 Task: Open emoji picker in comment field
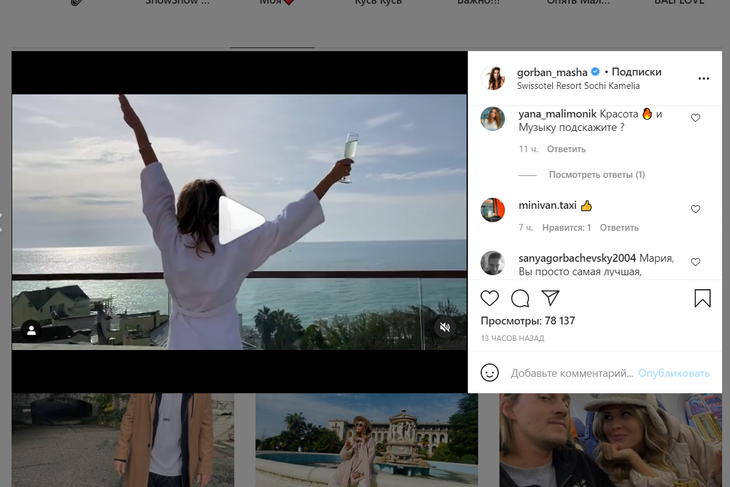pyautogui.click(x=490, y=373)
